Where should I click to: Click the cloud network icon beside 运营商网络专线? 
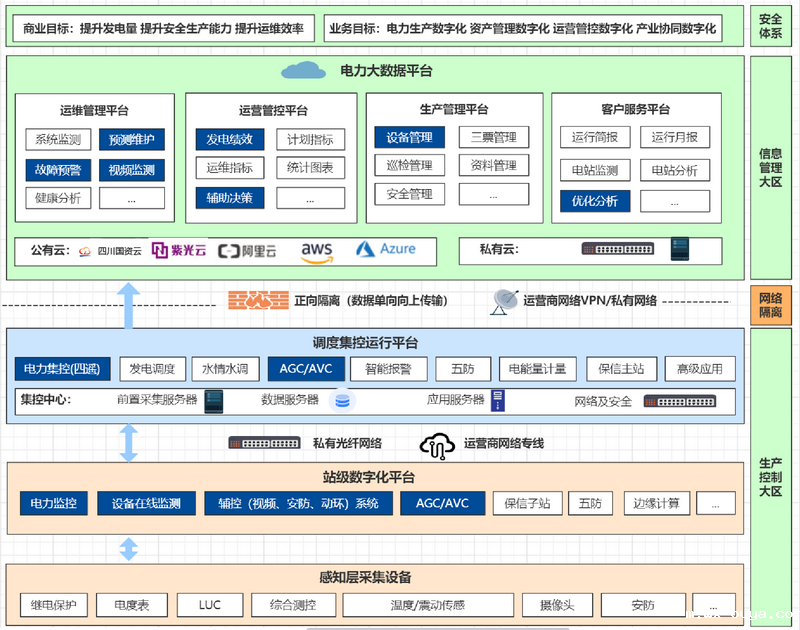pos(437,443)
